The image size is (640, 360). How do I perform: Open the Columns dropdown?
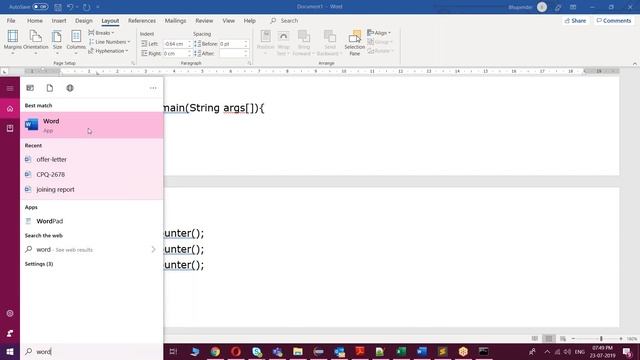(x=76, y=42)
